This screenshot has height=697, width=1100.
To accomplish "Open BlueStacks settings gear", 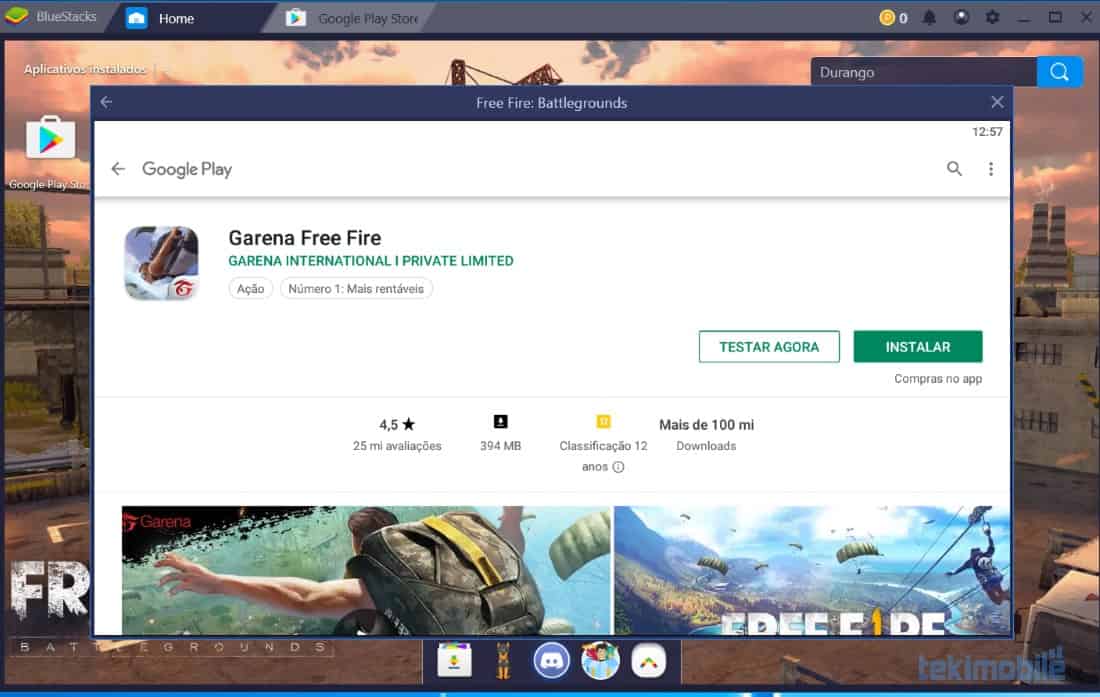I will pos(992,18).
